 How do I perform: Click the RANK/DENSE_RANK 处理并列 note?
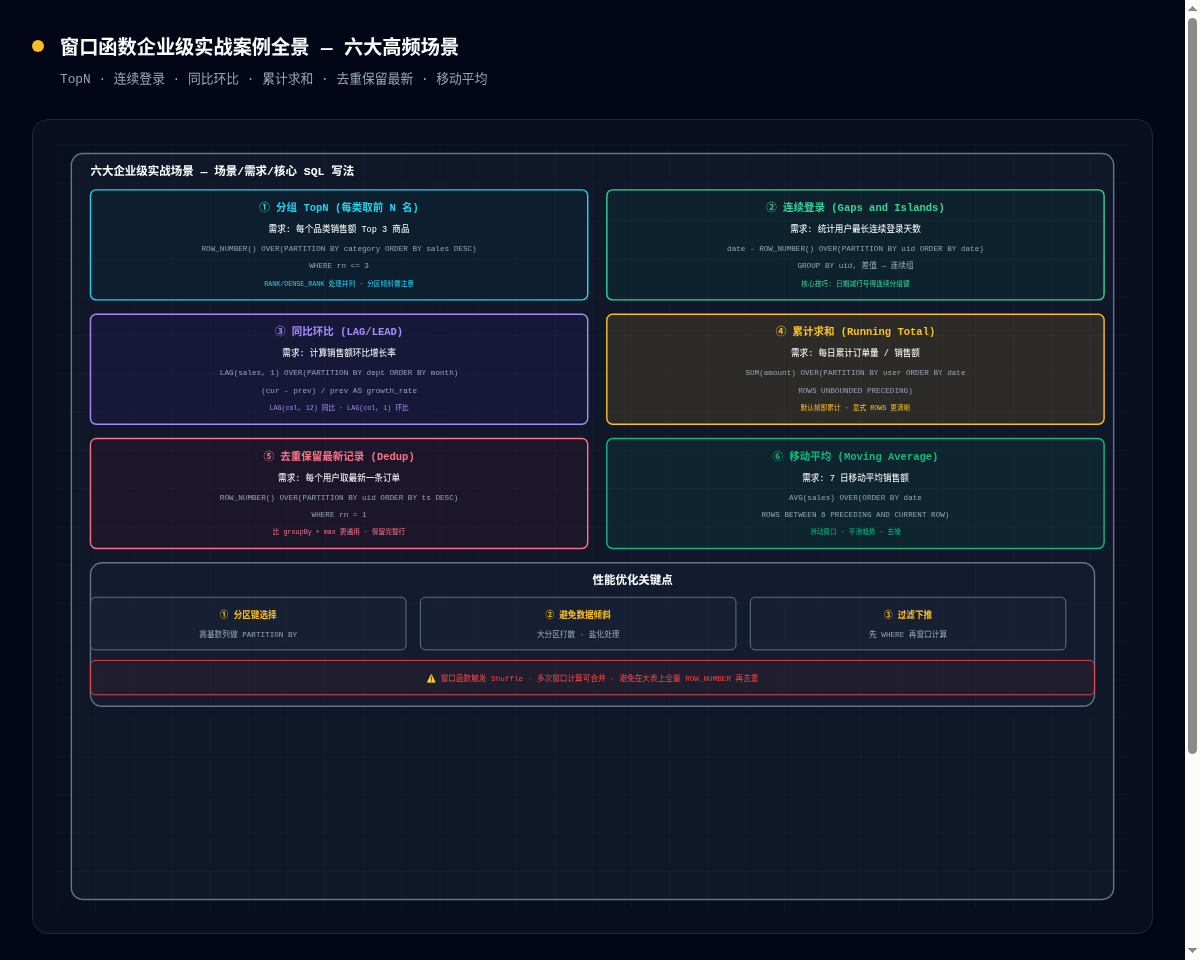[x=339, y=284]
